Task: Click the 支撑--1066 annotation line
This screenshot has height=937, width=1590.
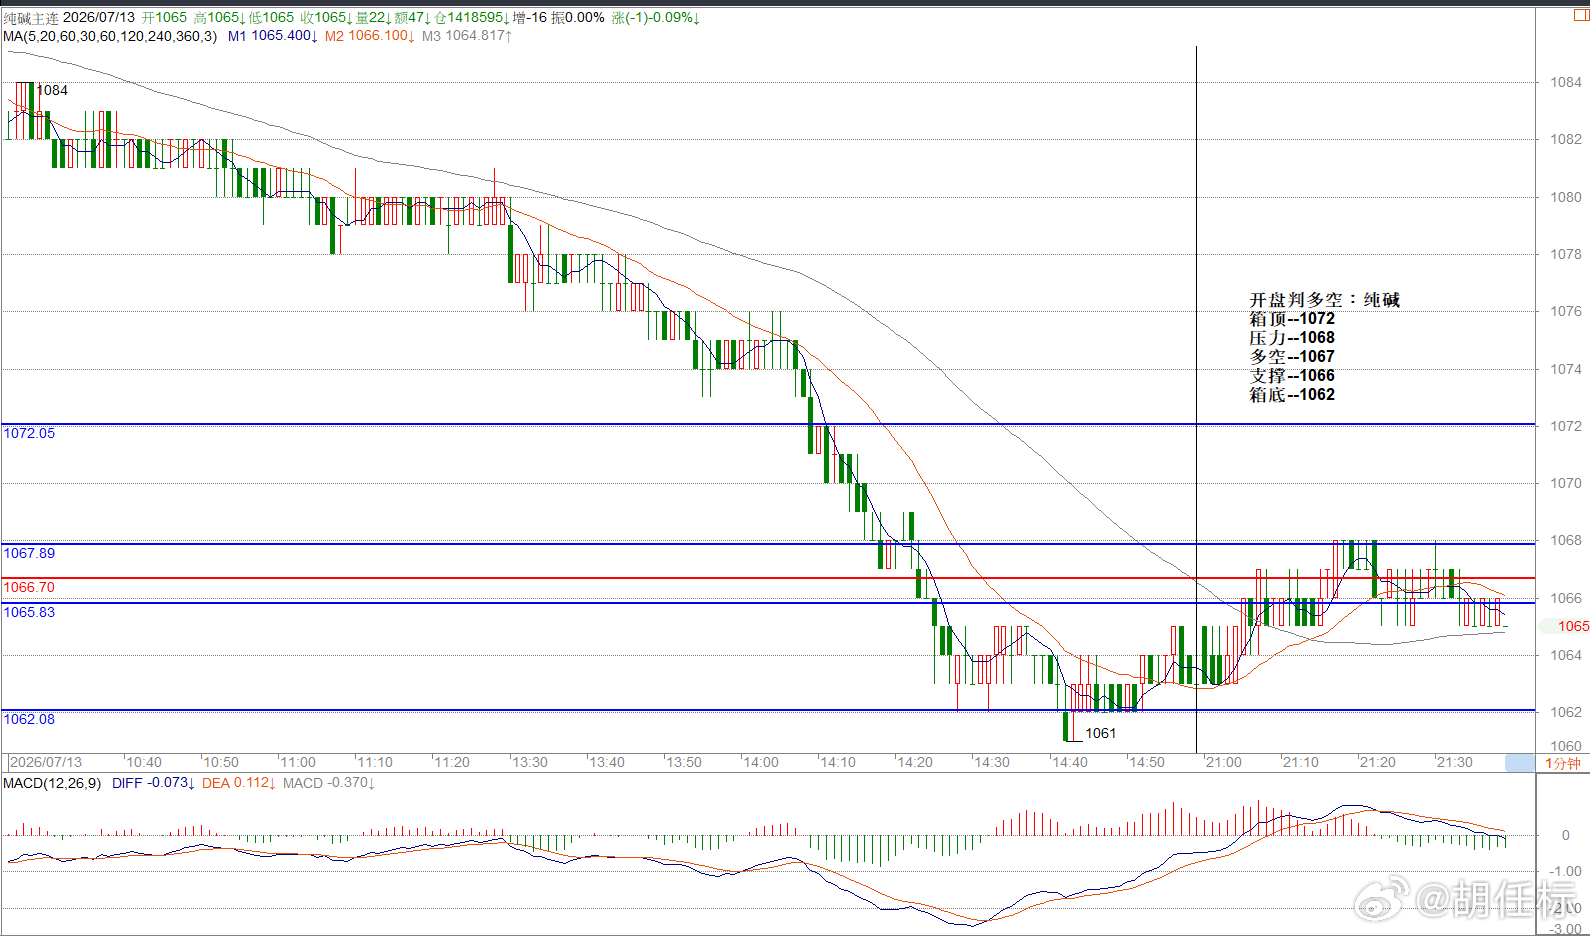Action: click(x=1292, y=376)
